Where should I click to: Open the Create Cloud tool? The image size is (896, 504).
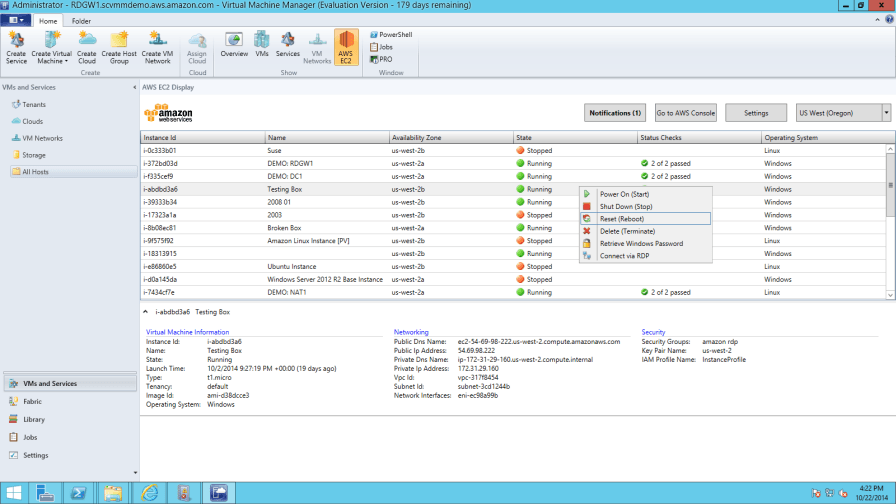(87, 47)
